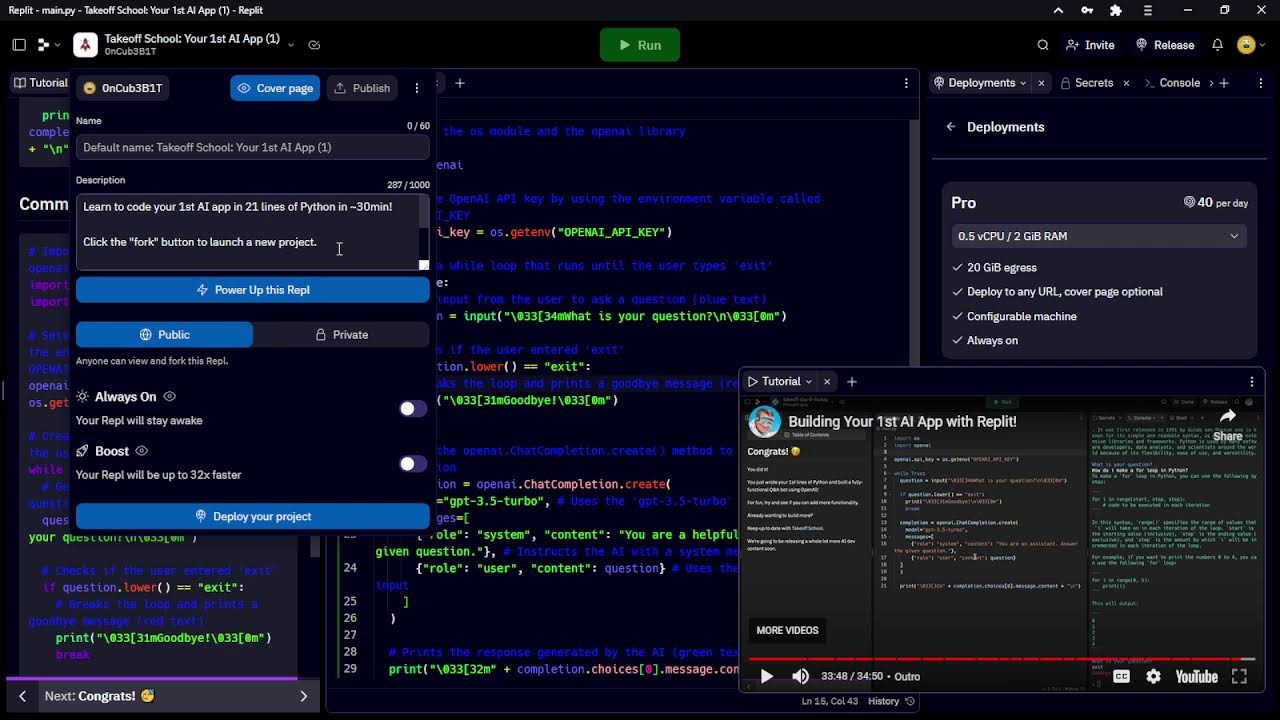View Boost info eye icon

[141, 451]
